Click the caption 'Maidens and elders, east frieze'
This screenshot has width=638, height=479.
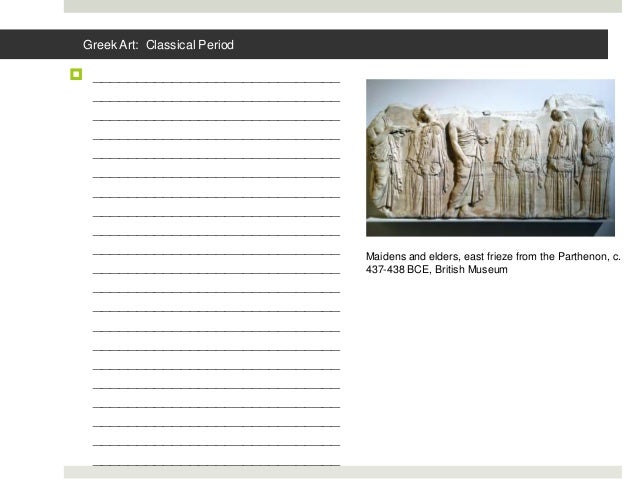pos(439,256)
